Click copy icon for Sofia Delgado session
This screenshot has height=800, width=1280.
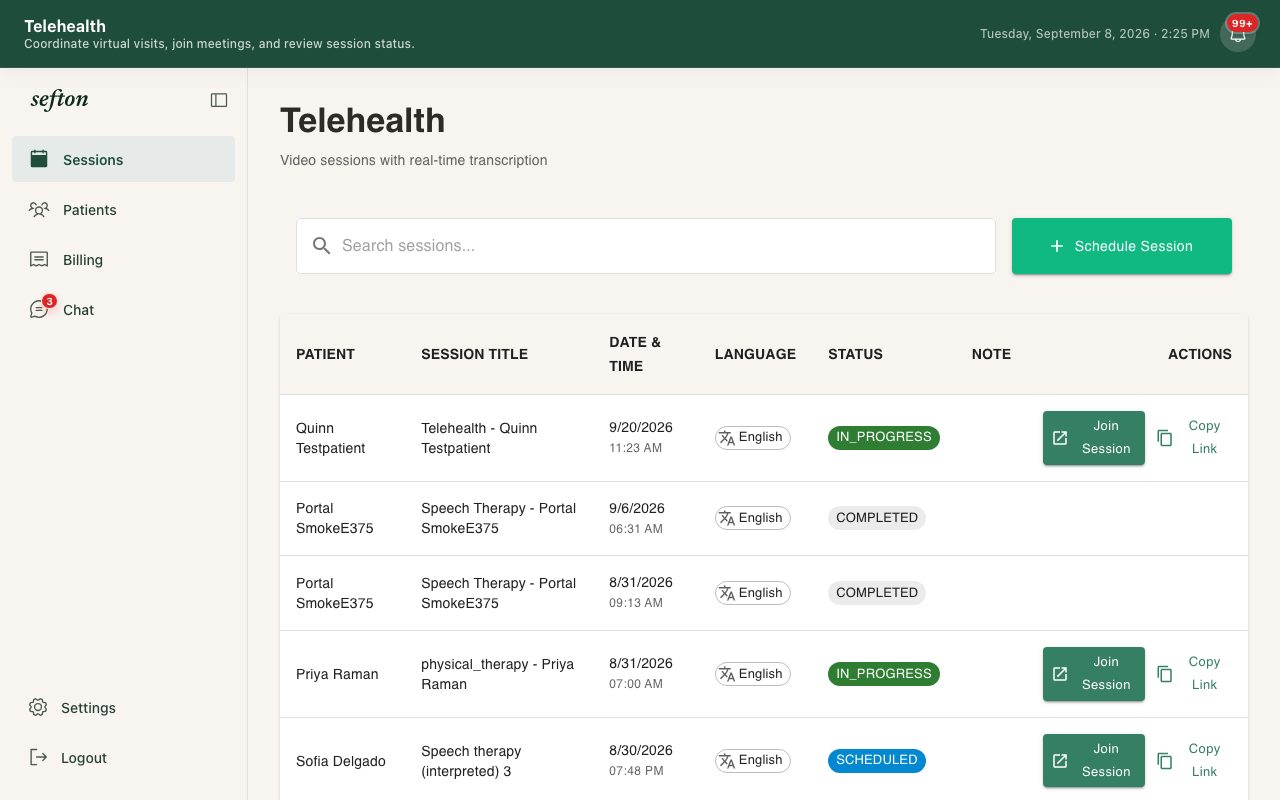click(1165, 761)
